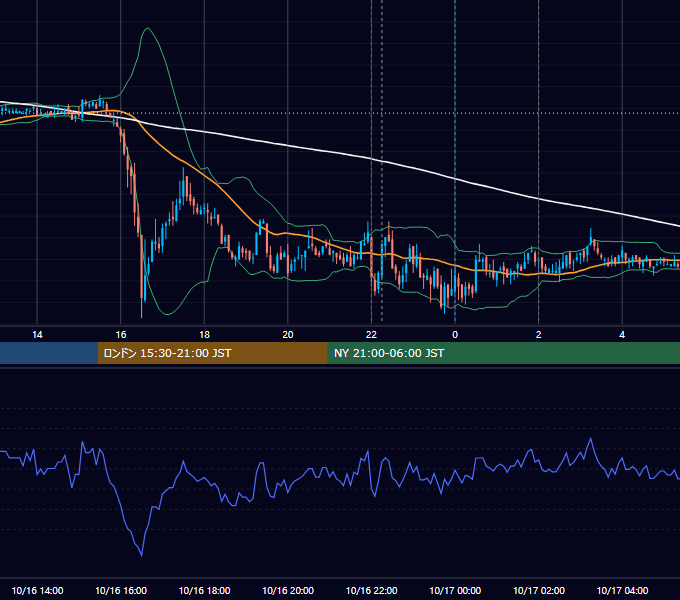Image resolution: width=680 pixels, height=600 pixels.
Task: Click the 10/16 14:00 time label
Action: click(37, 590)
